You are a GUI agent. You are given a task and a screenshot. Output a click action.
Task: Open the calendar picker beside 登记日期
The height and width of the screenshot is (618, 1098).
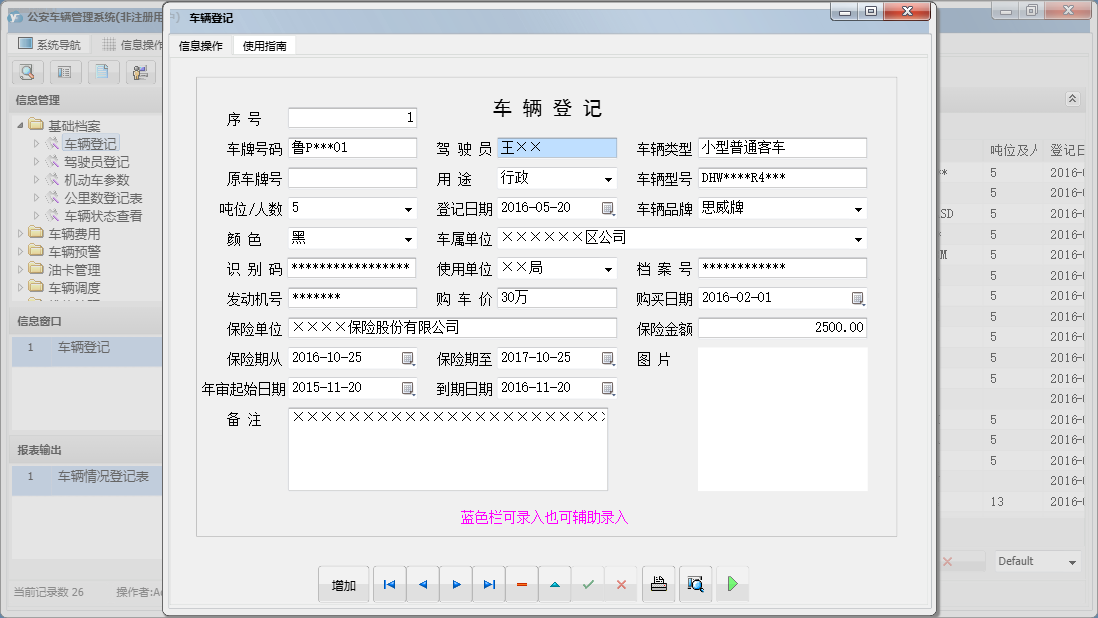(608, 207)
